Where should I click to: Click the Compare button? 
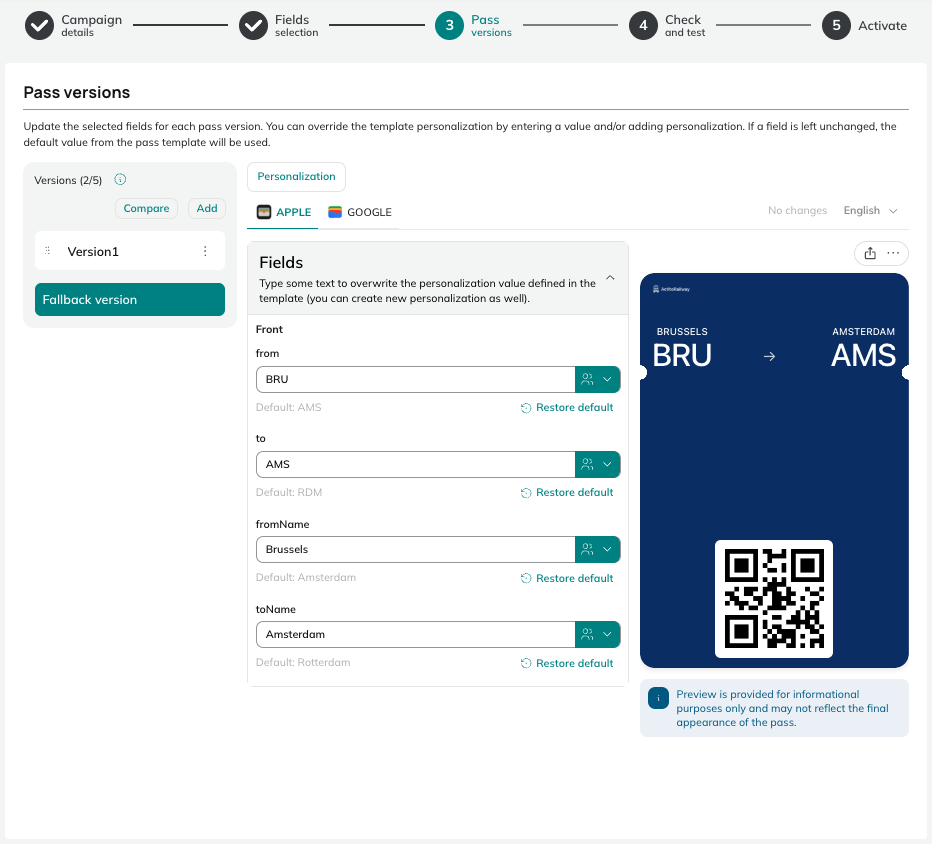146,209
